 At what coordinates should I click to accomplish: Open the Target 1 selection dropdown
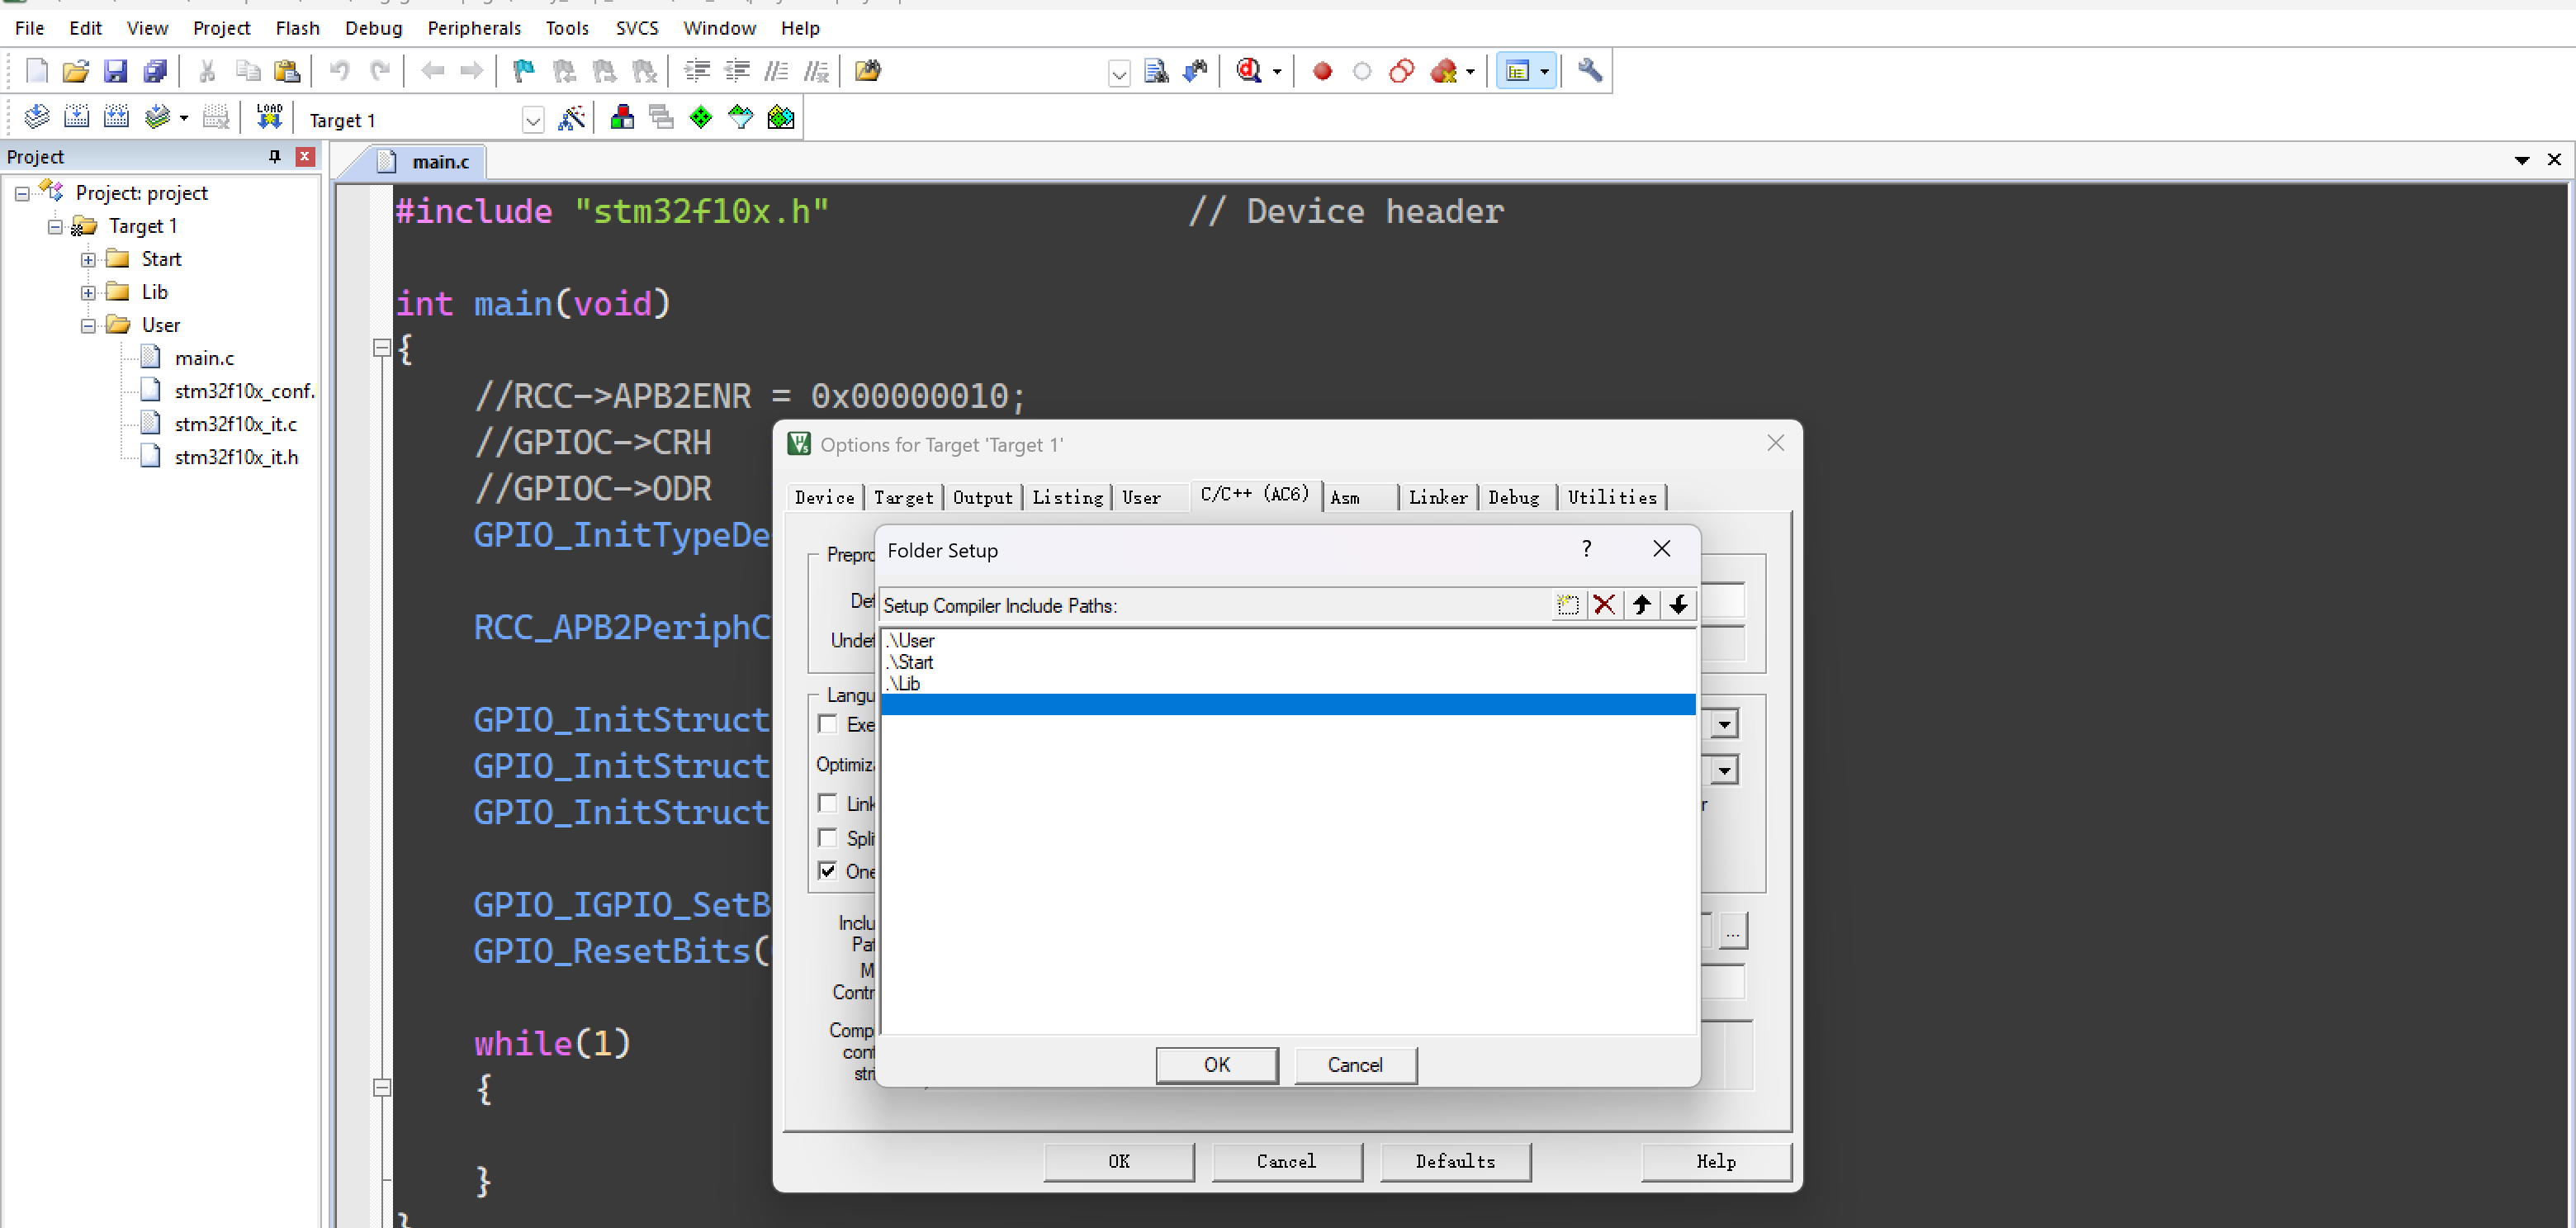532,121
